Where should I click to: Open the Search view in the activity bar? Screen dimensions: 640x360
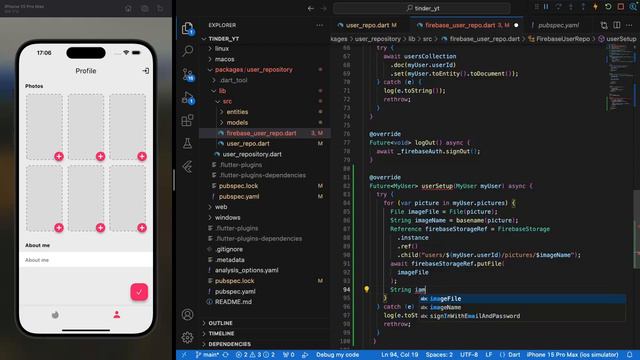pyautogui.click(x=187, y=51)
